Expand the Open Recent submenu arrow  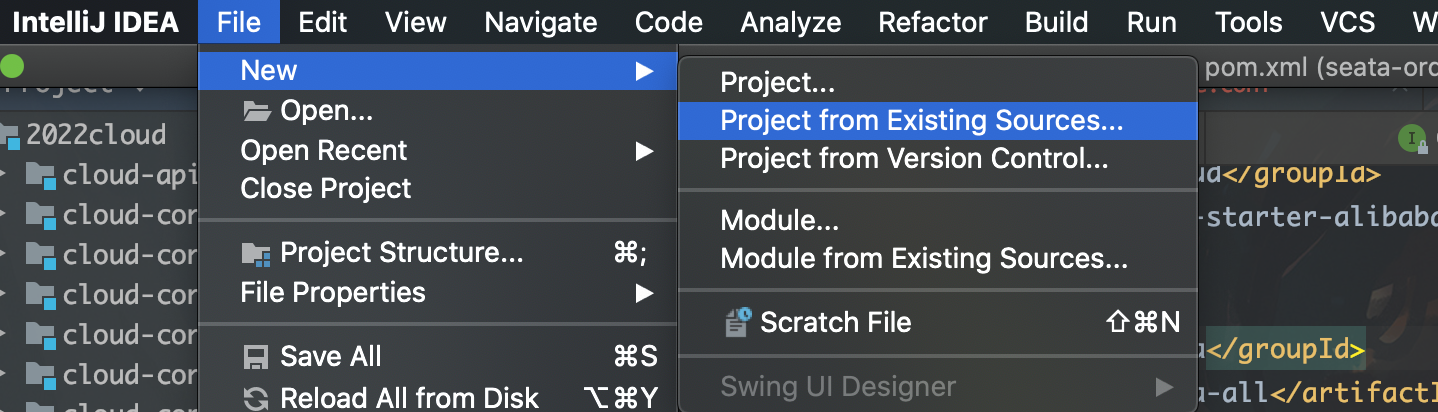point(644,151)
